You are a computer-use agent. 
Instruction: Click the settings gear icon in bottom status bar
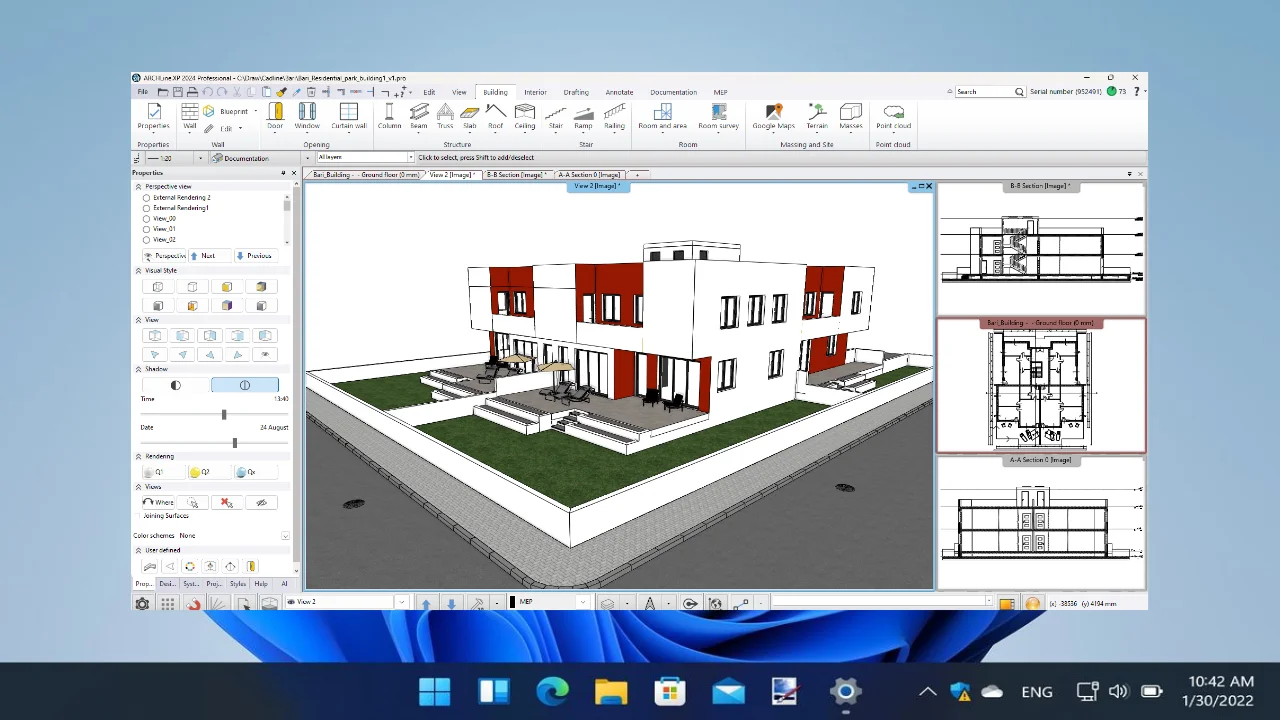[x=142, y=604]
